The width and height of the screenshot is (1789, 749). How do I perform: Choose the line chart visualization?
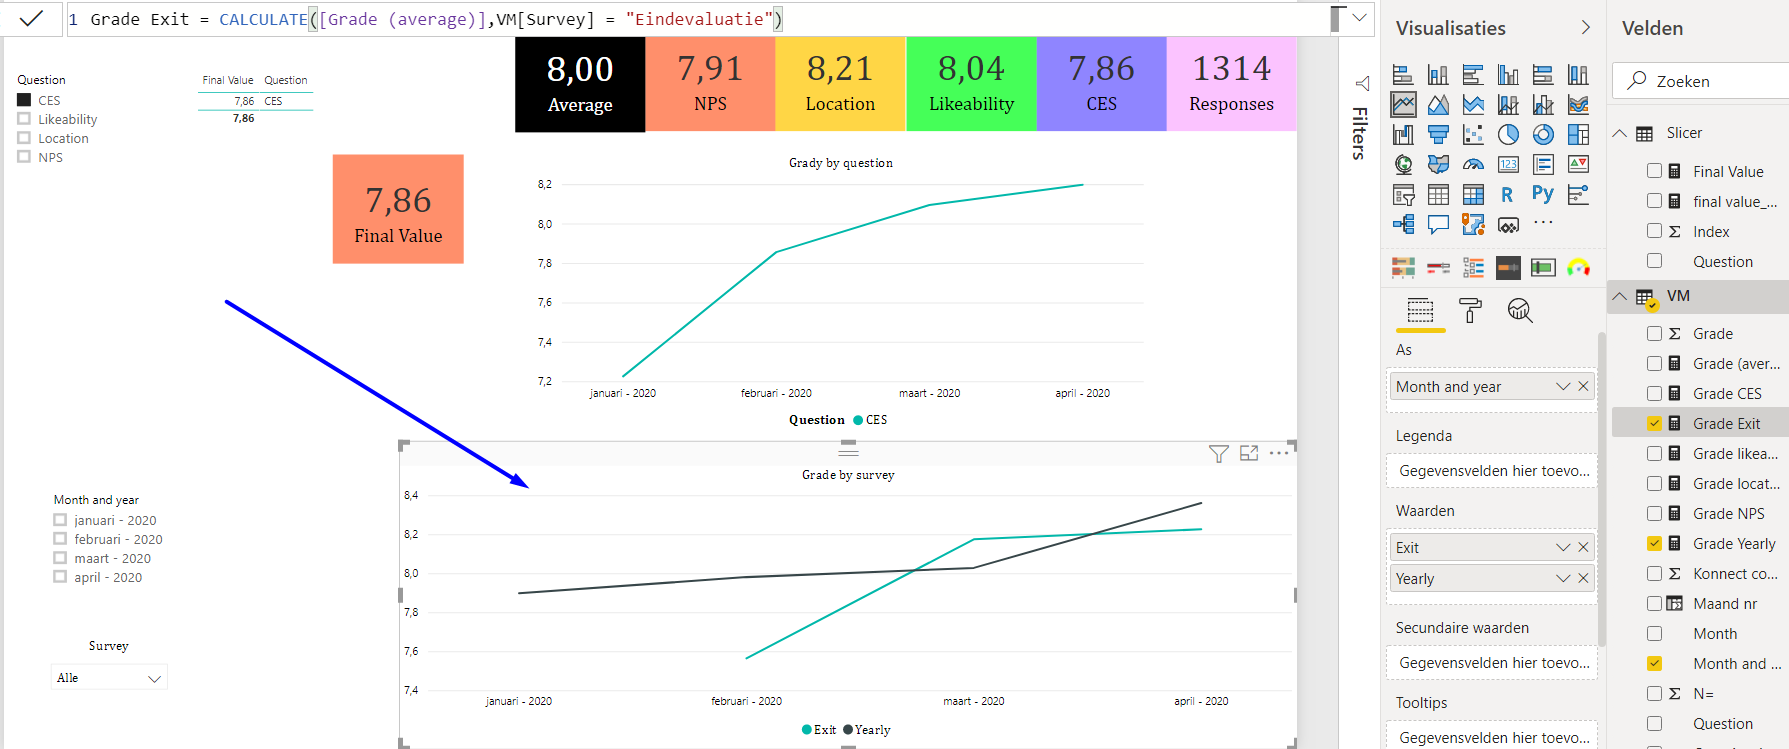click(1403, 104)
